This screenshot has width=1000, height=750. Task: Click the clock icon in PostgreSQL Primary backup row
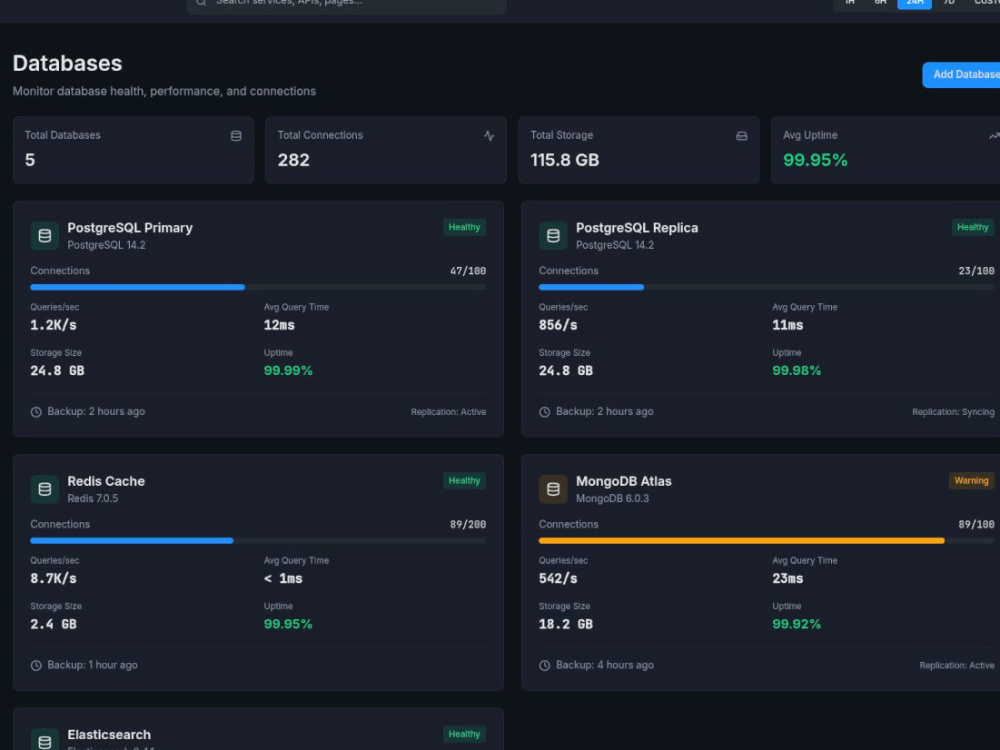point(36,412)
